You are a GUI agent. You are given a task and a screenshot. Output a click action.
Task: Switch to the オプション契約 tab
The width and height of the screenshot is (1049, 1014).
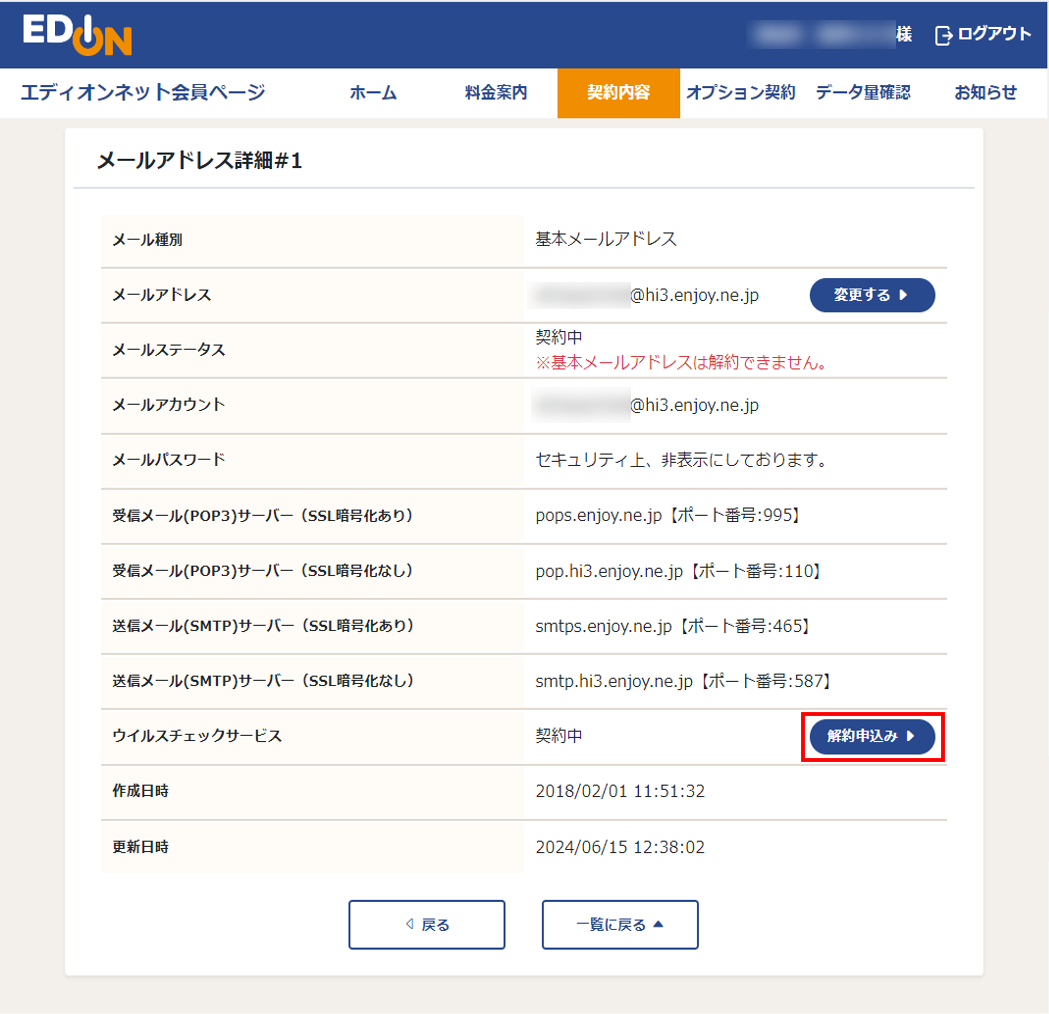(741, 92)
